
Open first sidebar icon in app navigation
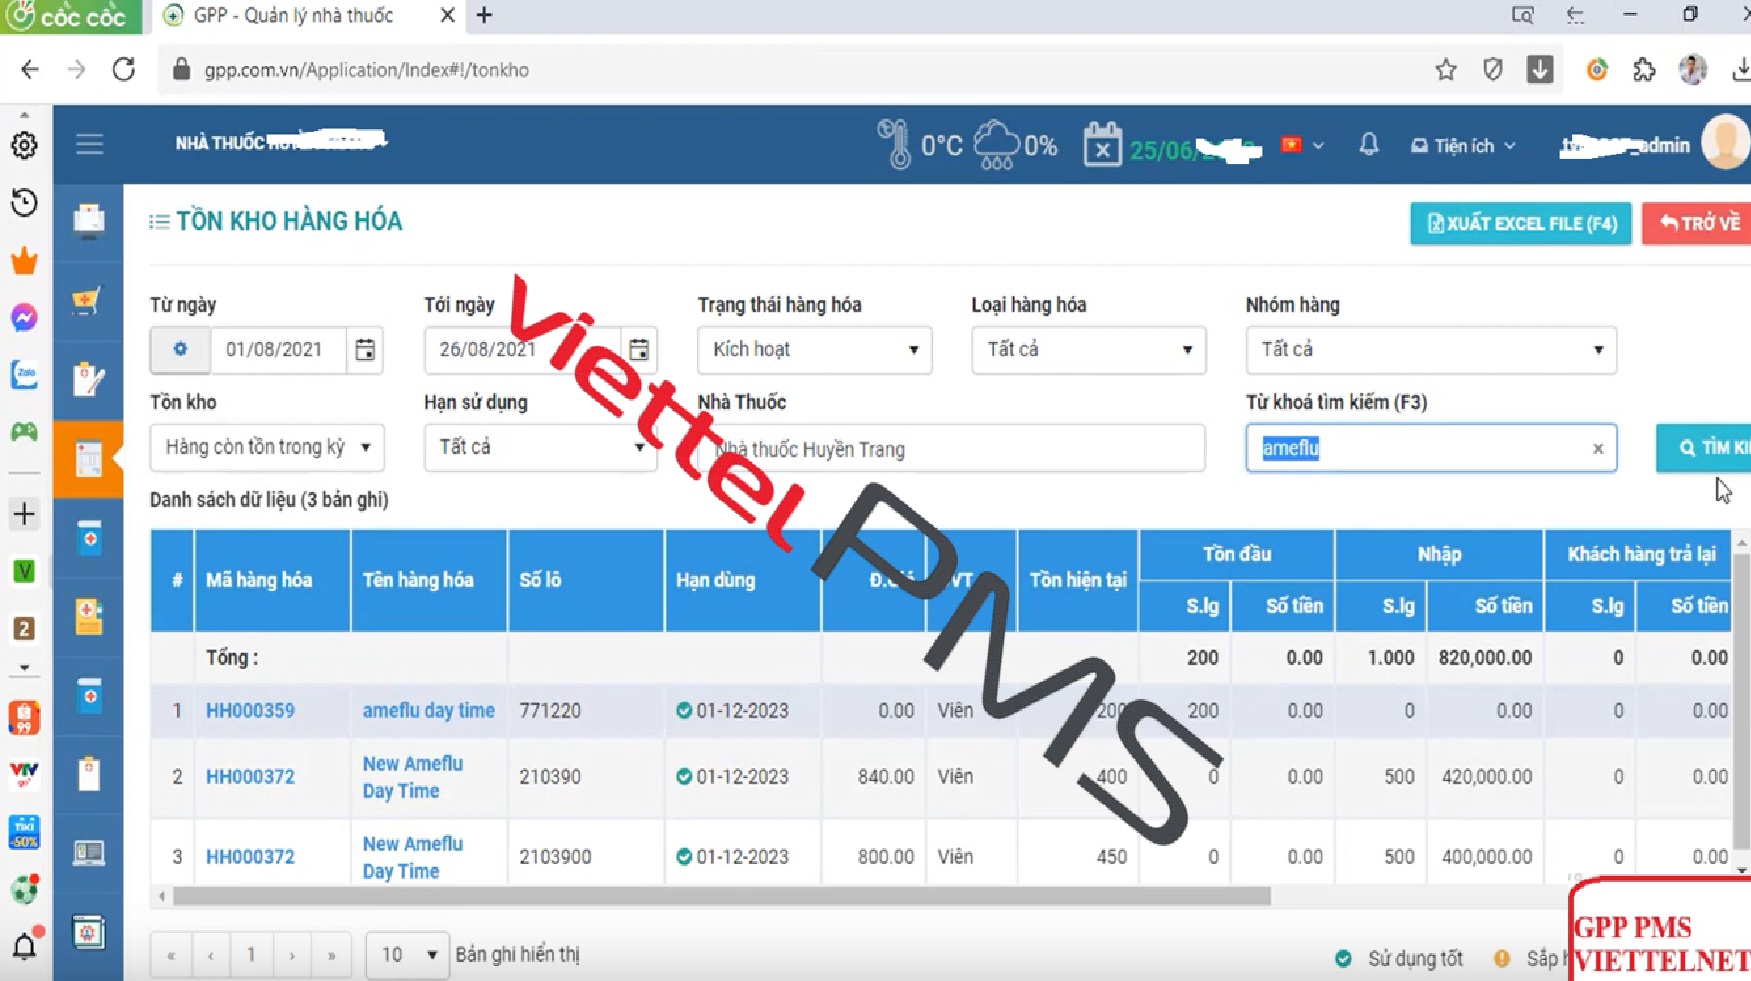click(89, 220)
